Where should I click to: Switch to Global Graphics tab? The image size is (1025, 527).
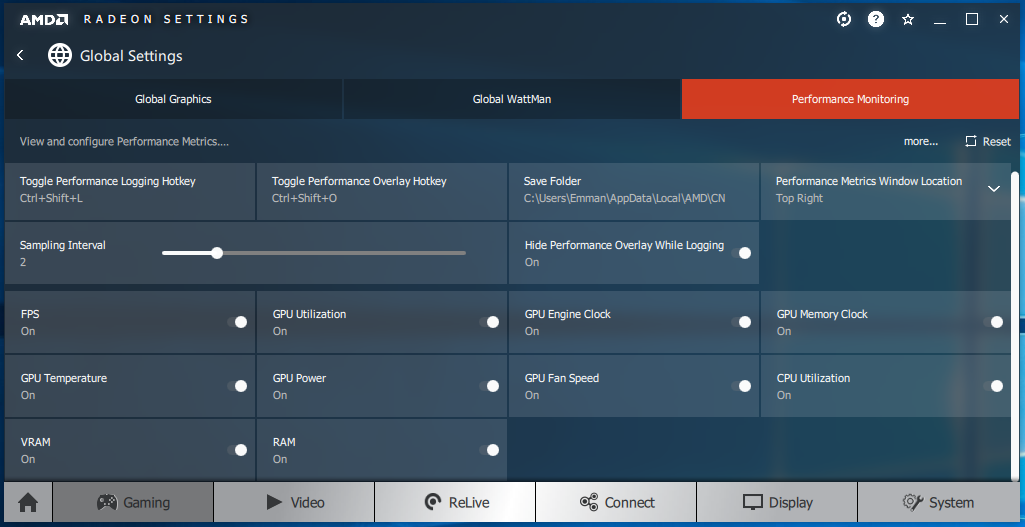coord(173,99)
